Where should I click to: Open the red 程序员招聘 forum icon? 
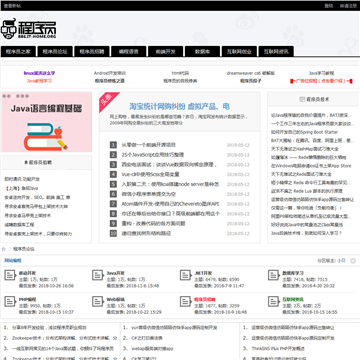tap(186, 301)
